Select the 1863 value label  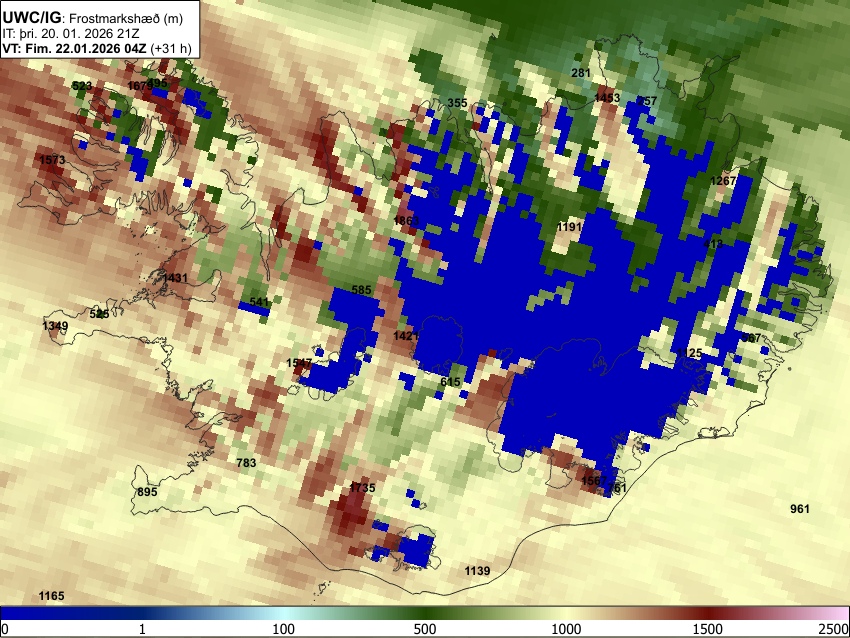coord(407,220)
